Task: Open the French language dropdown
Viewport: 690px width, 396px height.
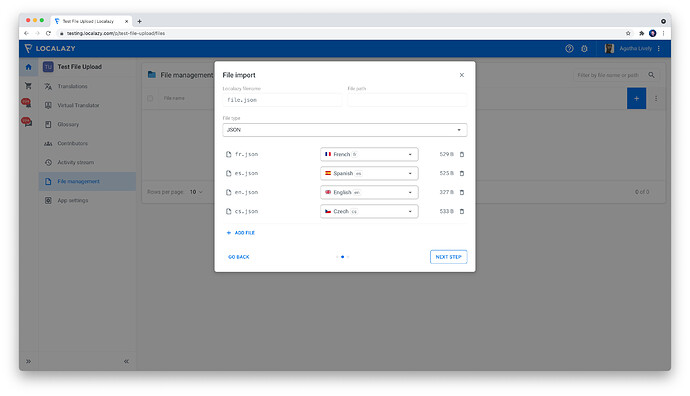Action: (x=369, y=154)
